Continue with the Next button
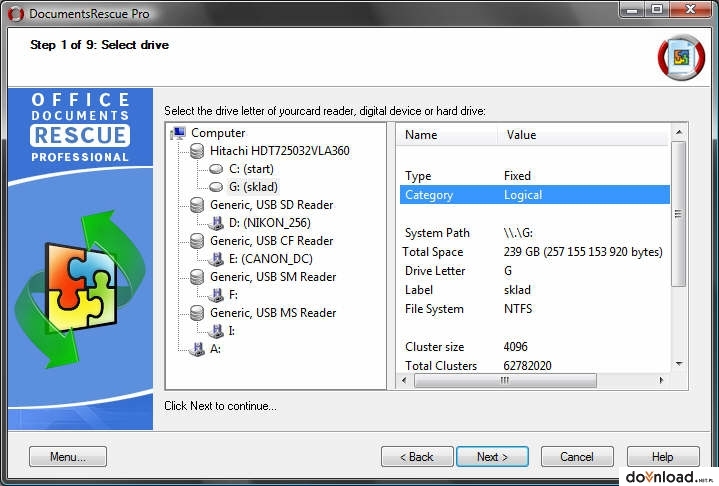 coord(492,457)
